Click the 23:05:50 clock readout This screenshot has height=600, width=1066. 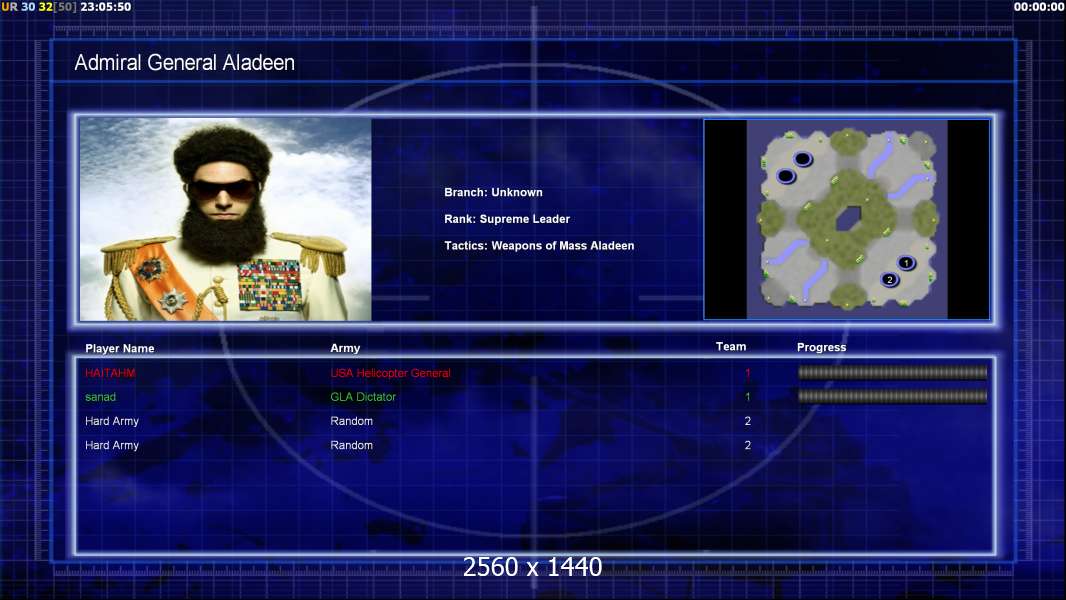[105, 7]
